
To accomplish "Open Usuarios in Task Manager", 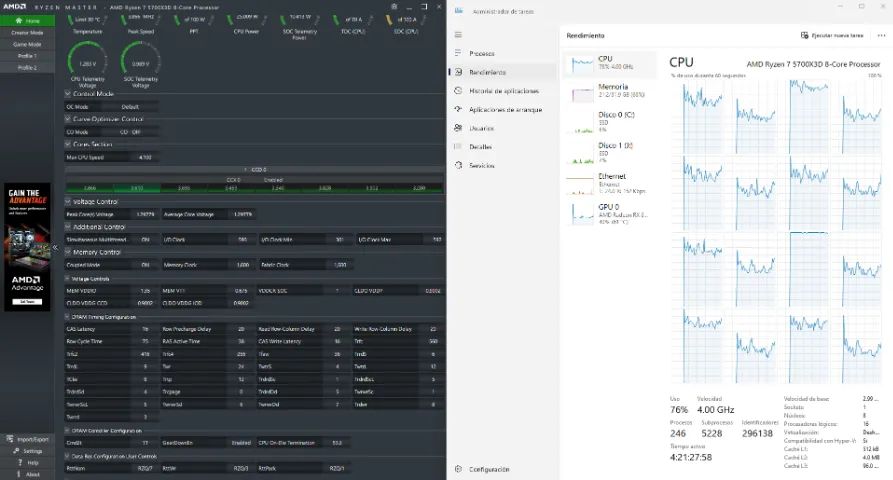I will click(x=501, y=128).
